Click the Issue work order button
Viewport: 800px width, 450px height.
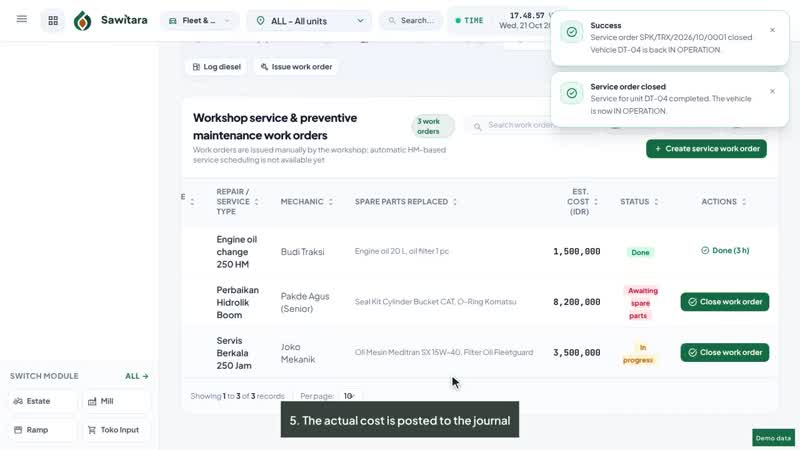pyautogui.click(x=296, y=67)
